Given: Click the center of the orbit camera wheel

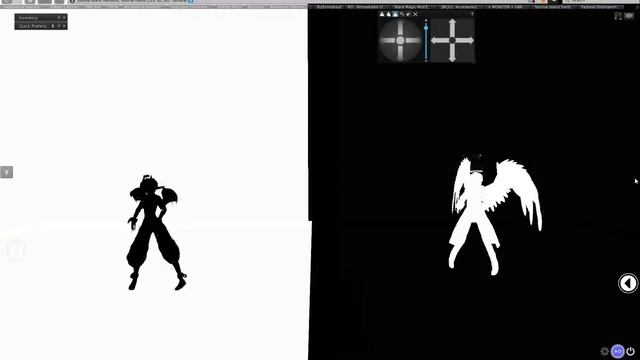Looking at the screenshot, I should click(400, 40).
